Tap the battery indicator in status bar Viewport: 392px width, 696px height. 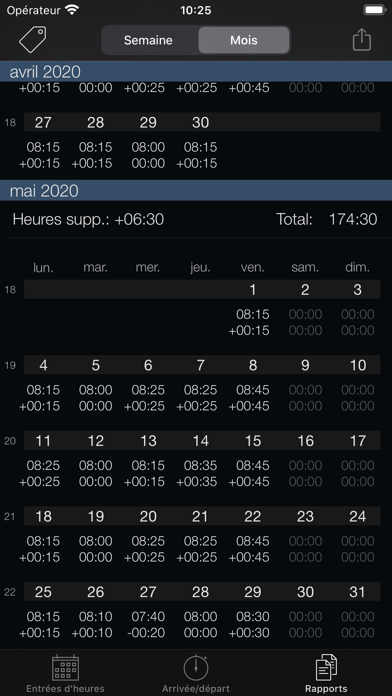(374, 10)
